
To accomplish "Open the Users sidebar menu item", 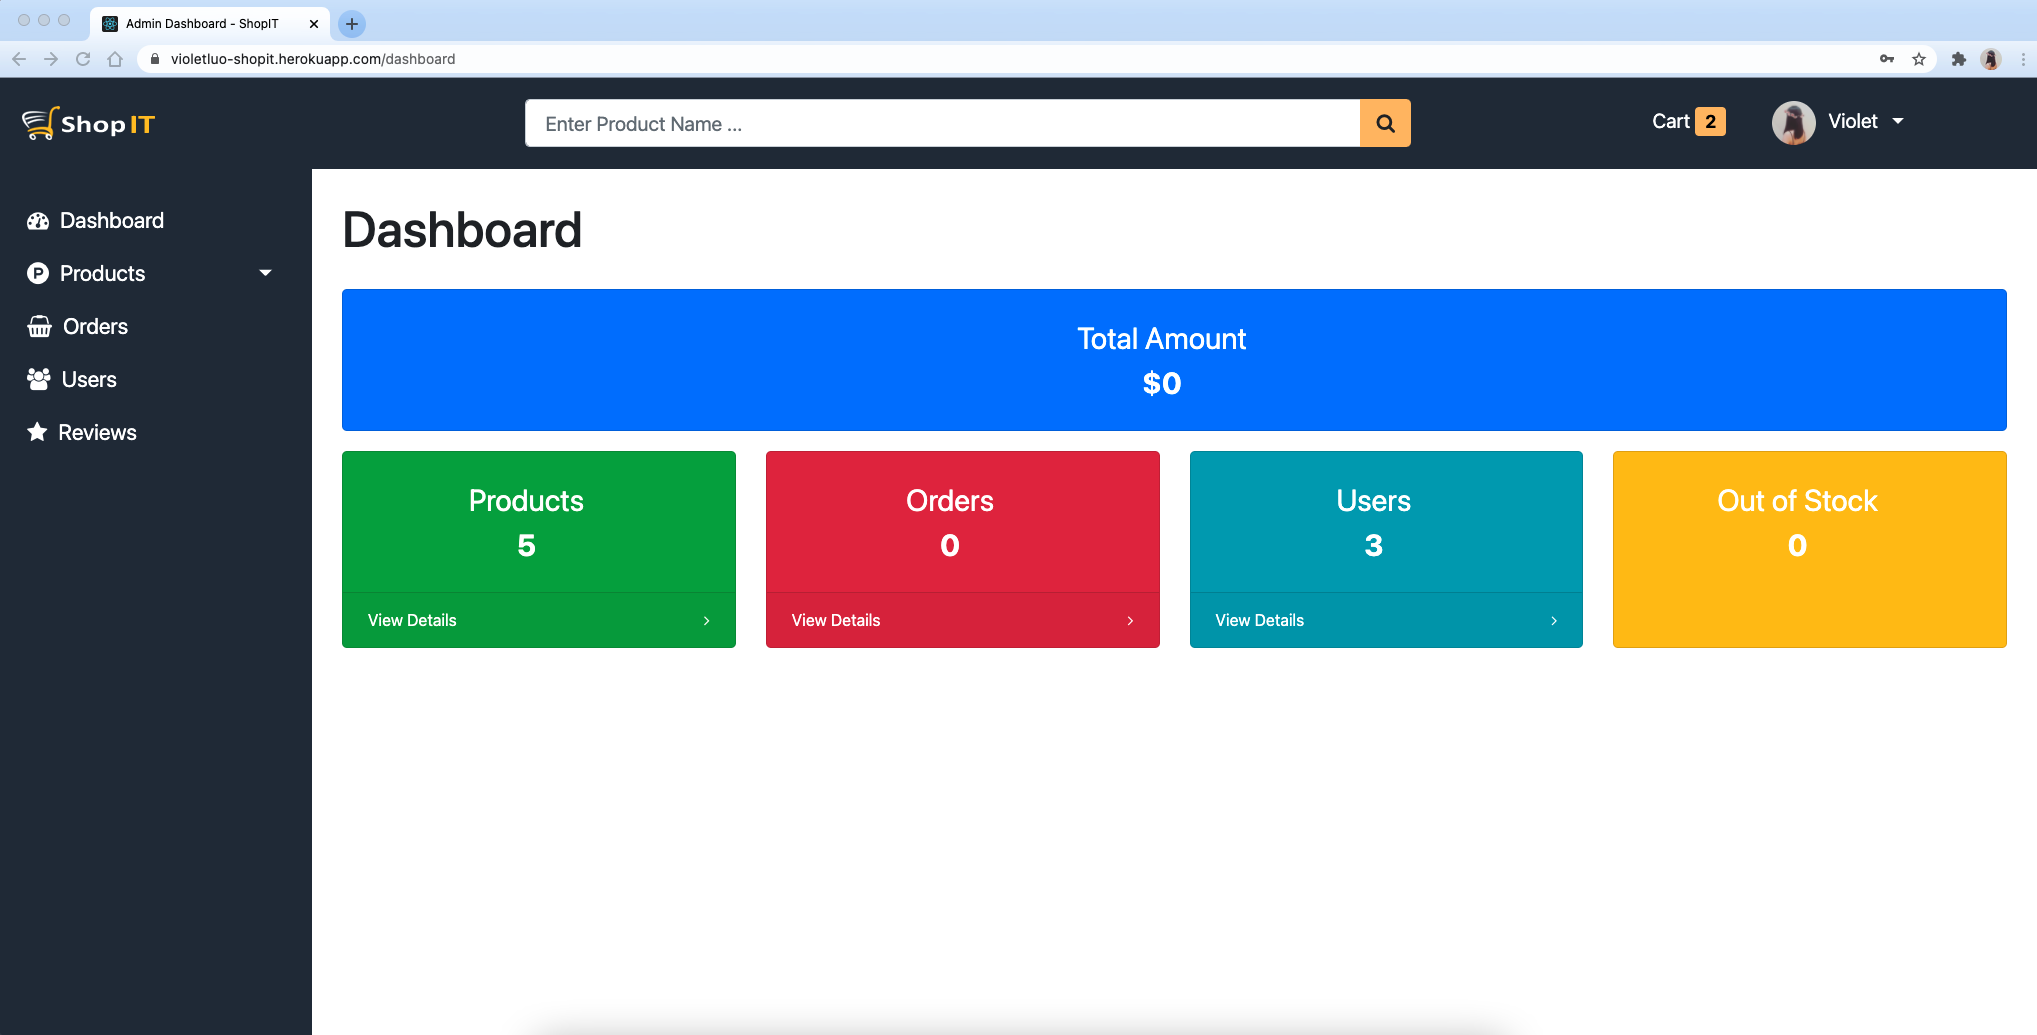I will pyautogui.click(x=72, y=379).
